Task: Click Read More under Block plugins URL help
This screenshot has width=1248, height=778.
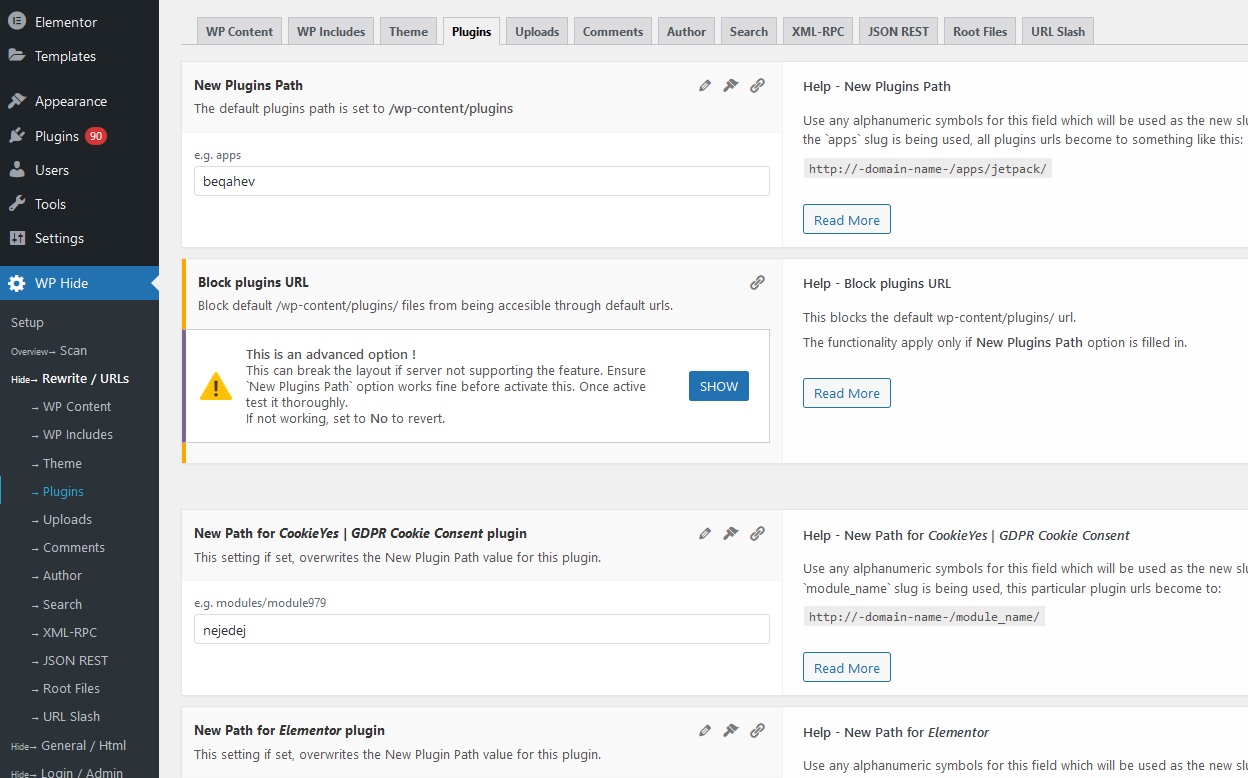Action: pos(846,393)
